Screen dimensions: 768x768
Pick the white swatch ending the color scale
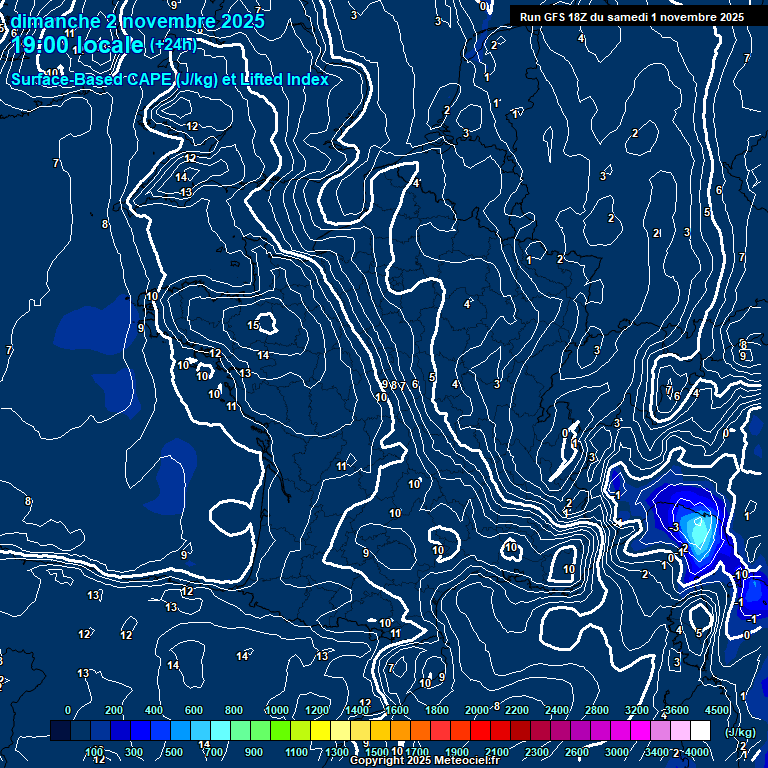click(700, 730)
